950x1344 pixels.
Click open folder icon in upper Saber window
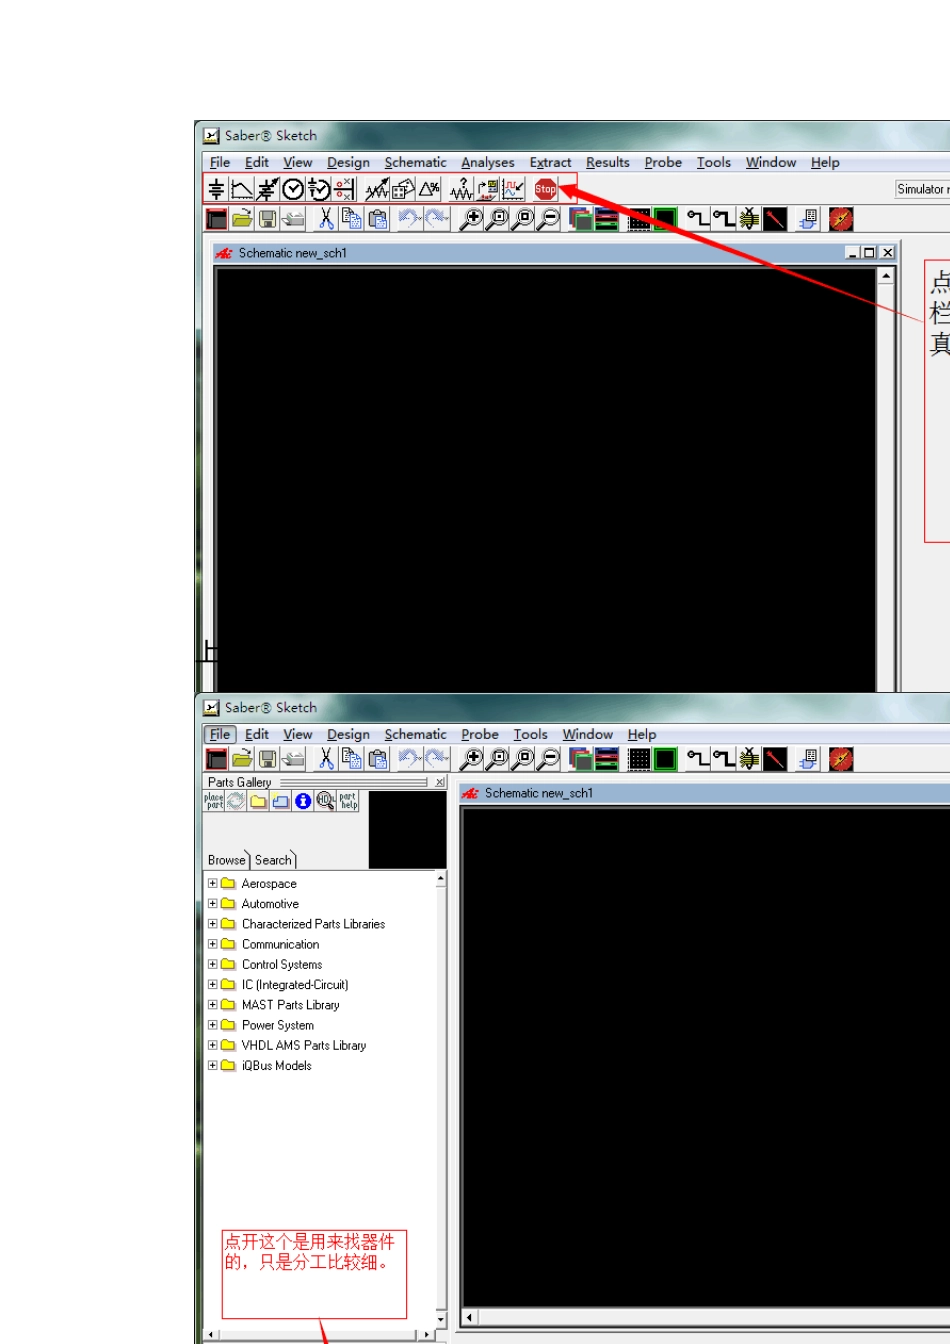click(242, 219)
